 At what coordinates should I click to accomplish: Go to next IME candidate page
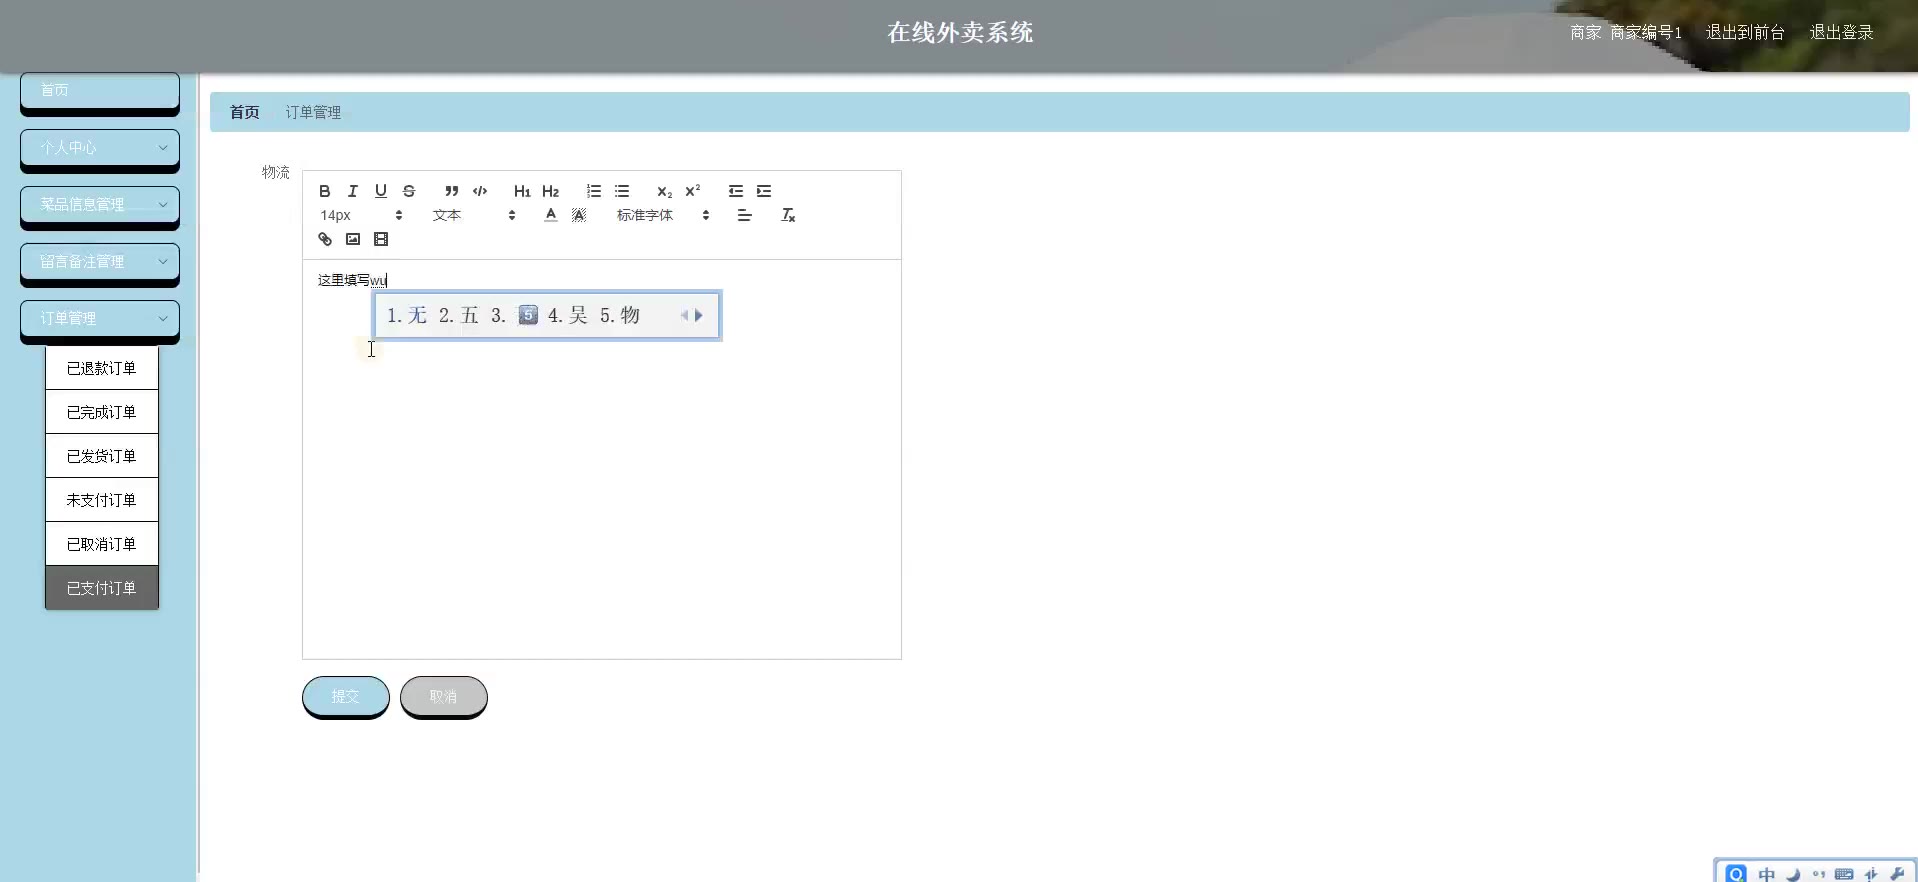(x=699, y=316)
